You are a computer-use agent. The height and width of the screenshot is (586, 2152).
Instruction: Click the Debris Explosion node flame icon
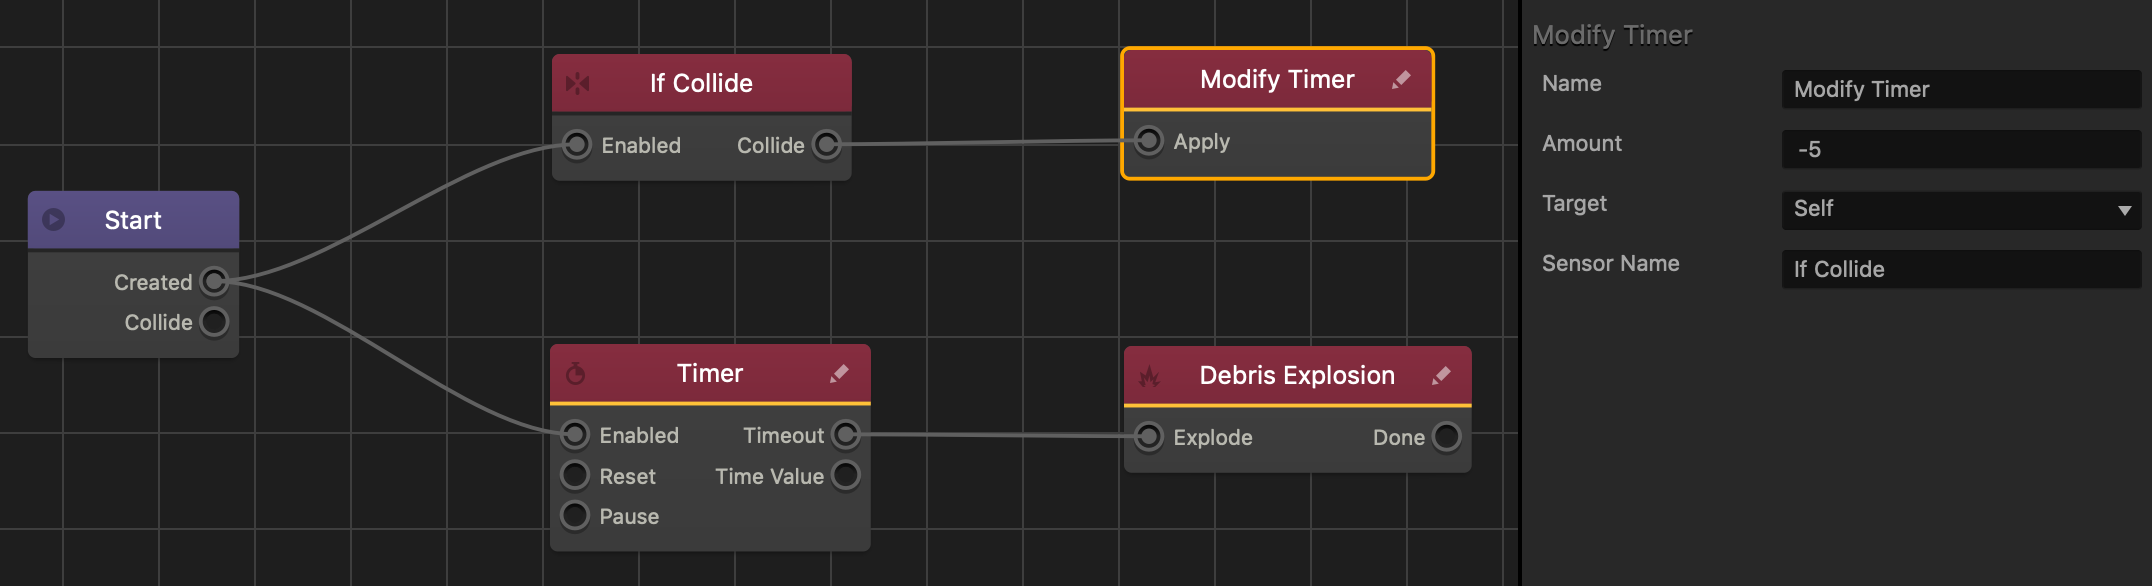[x=1149, y=376]
